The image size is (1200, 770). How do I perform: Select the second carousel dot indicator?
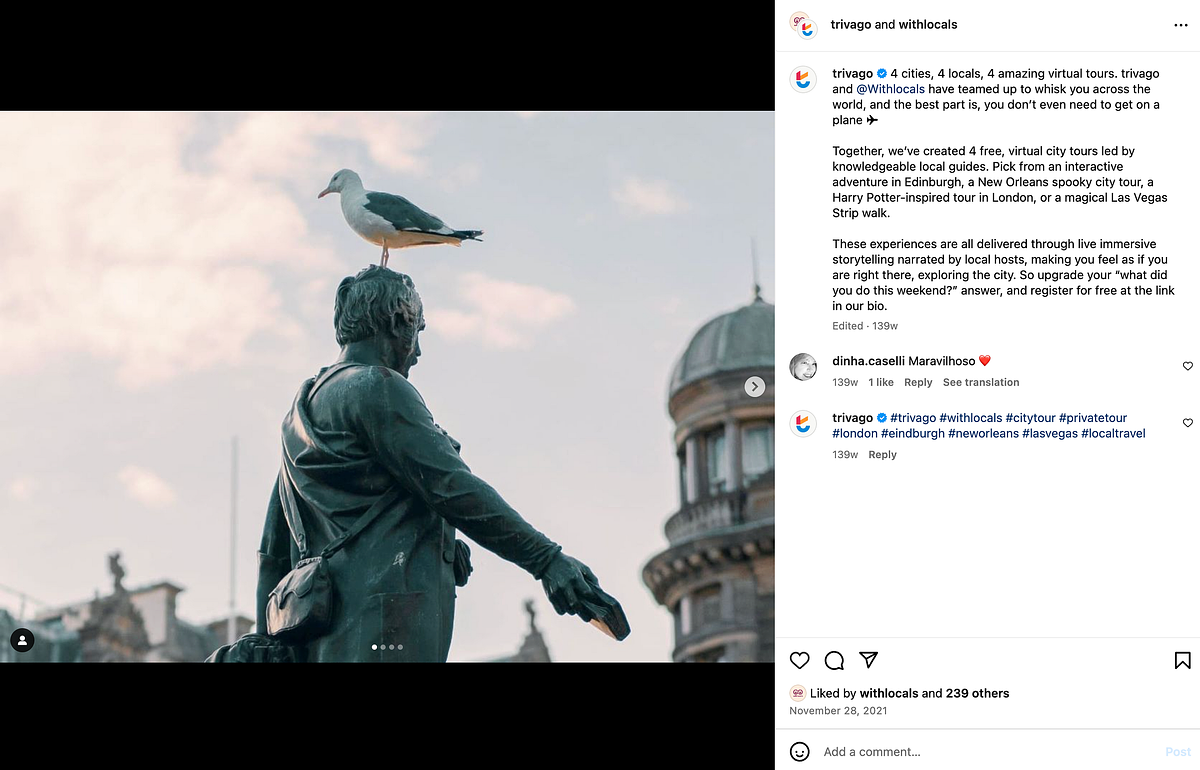pos(383,647)
